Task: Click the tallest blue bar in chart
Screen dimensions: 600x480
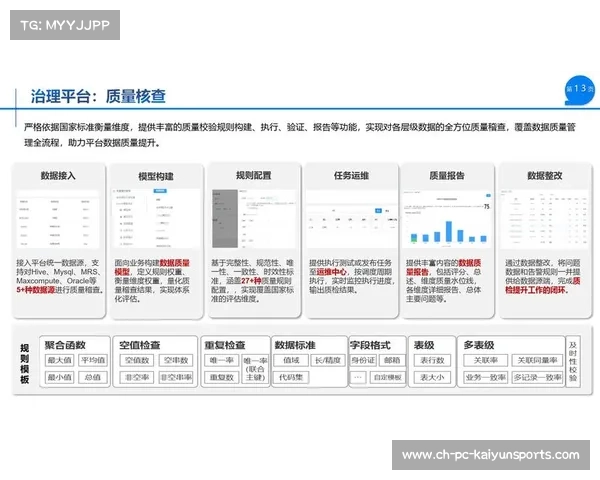Action: point(448,232)
